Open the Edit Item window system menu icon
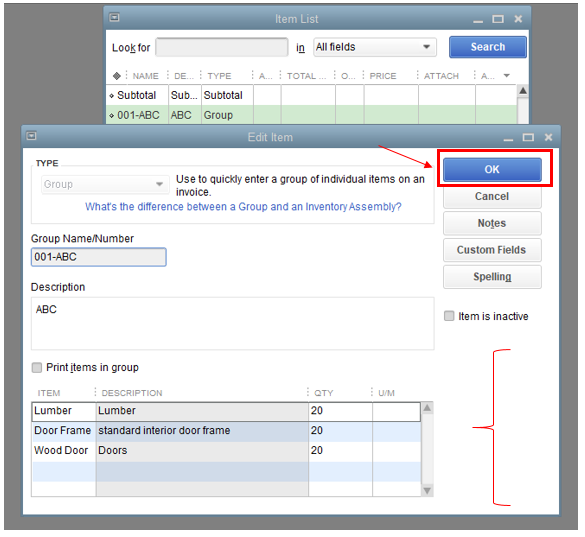The image size is (585, 537). [x=32, y=136]
